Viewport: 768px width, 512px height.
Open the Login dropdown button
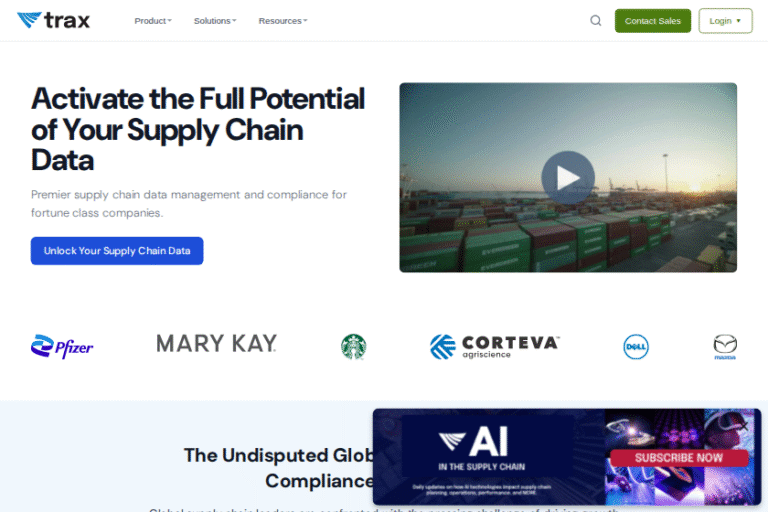(x=725, y=21)
